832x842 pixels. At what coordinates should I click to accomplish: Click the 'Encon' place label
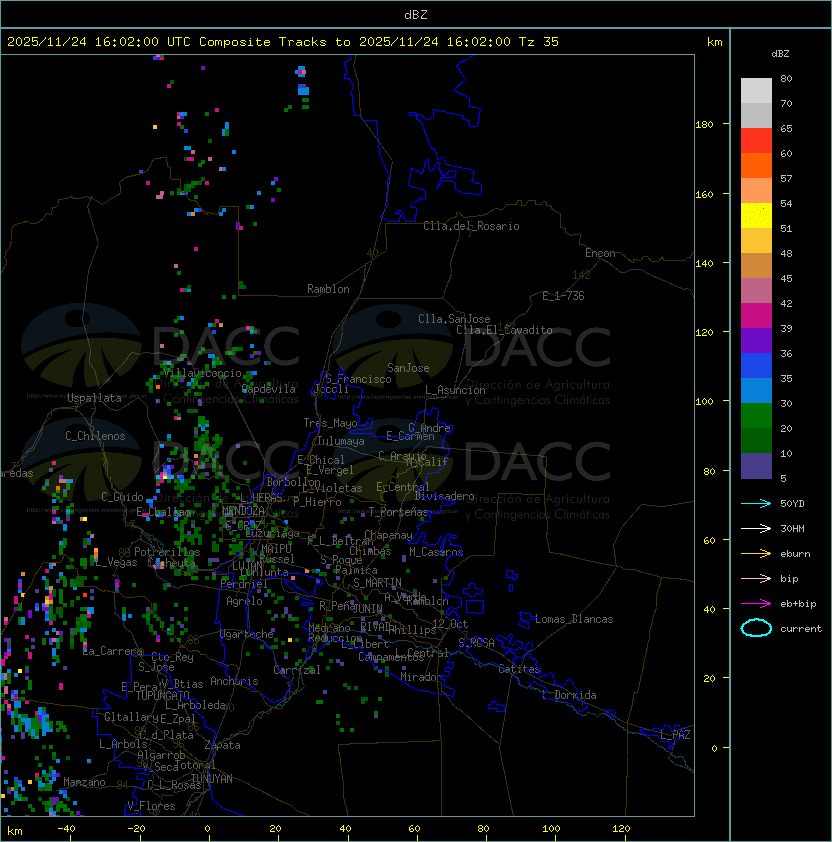pos(600,253)
